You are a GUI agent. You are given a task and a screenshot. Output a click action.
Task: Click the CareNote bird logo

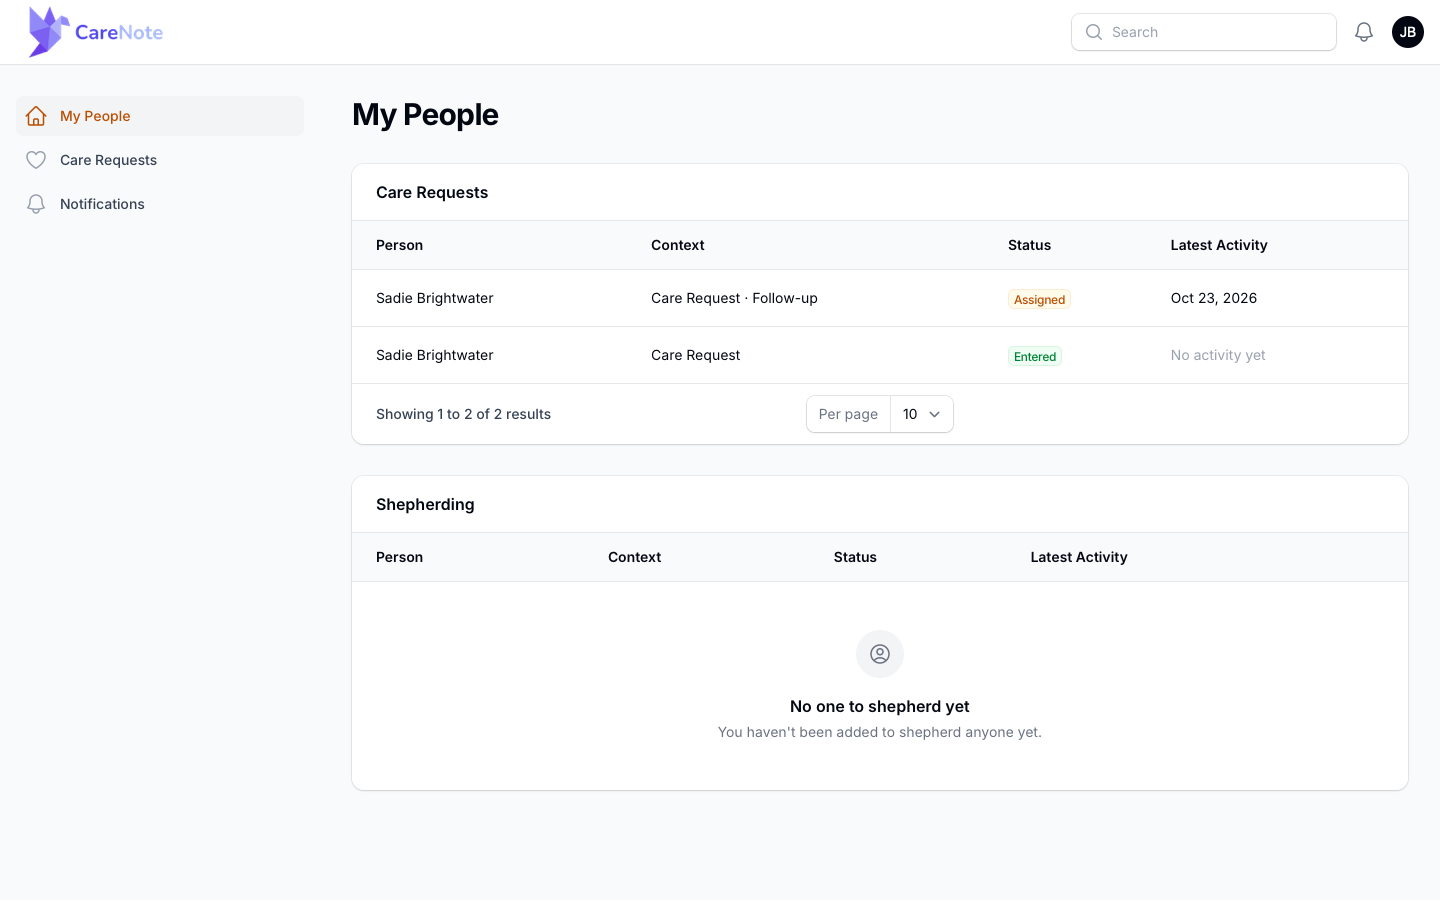tap(49, 32)
